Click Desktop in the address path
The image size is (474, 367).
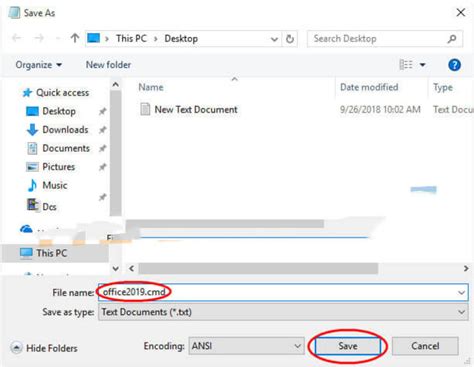click(181, 39)
